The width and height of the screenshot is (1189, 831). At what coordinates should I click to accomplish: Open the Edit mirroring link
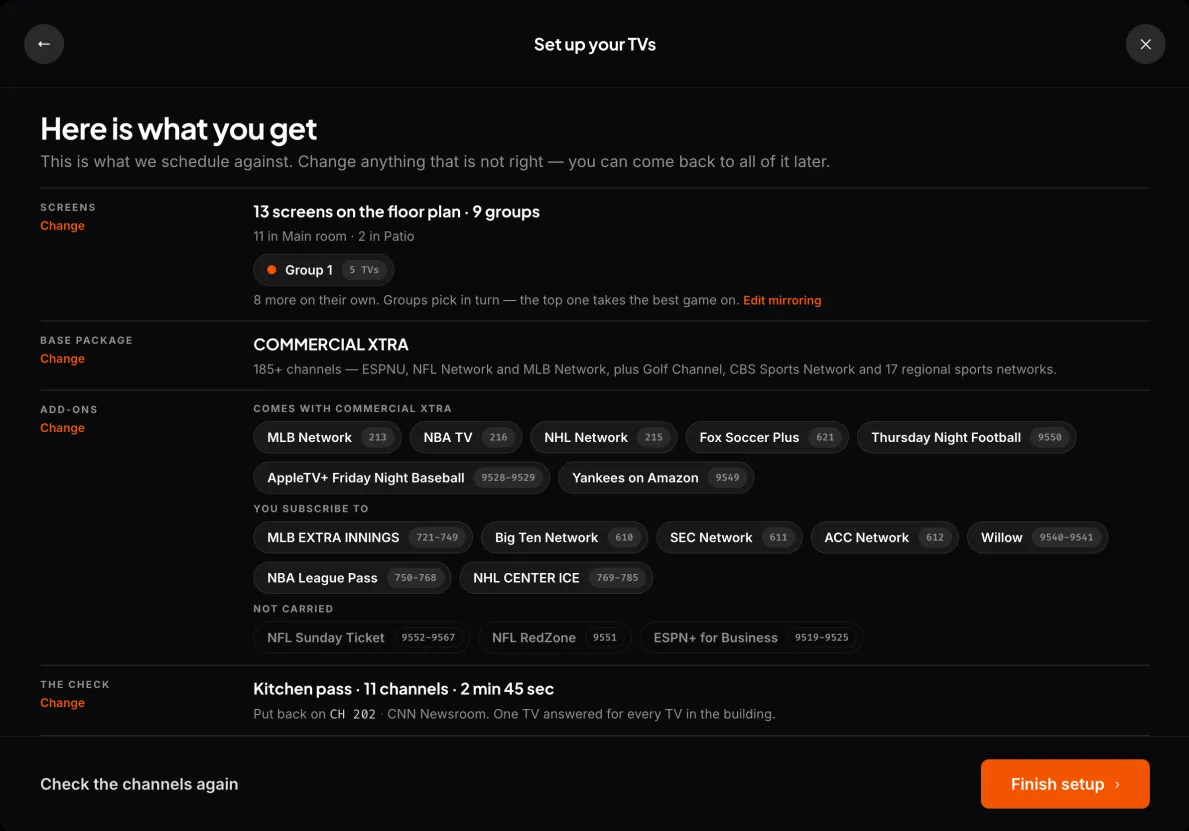tap(782, 300)
